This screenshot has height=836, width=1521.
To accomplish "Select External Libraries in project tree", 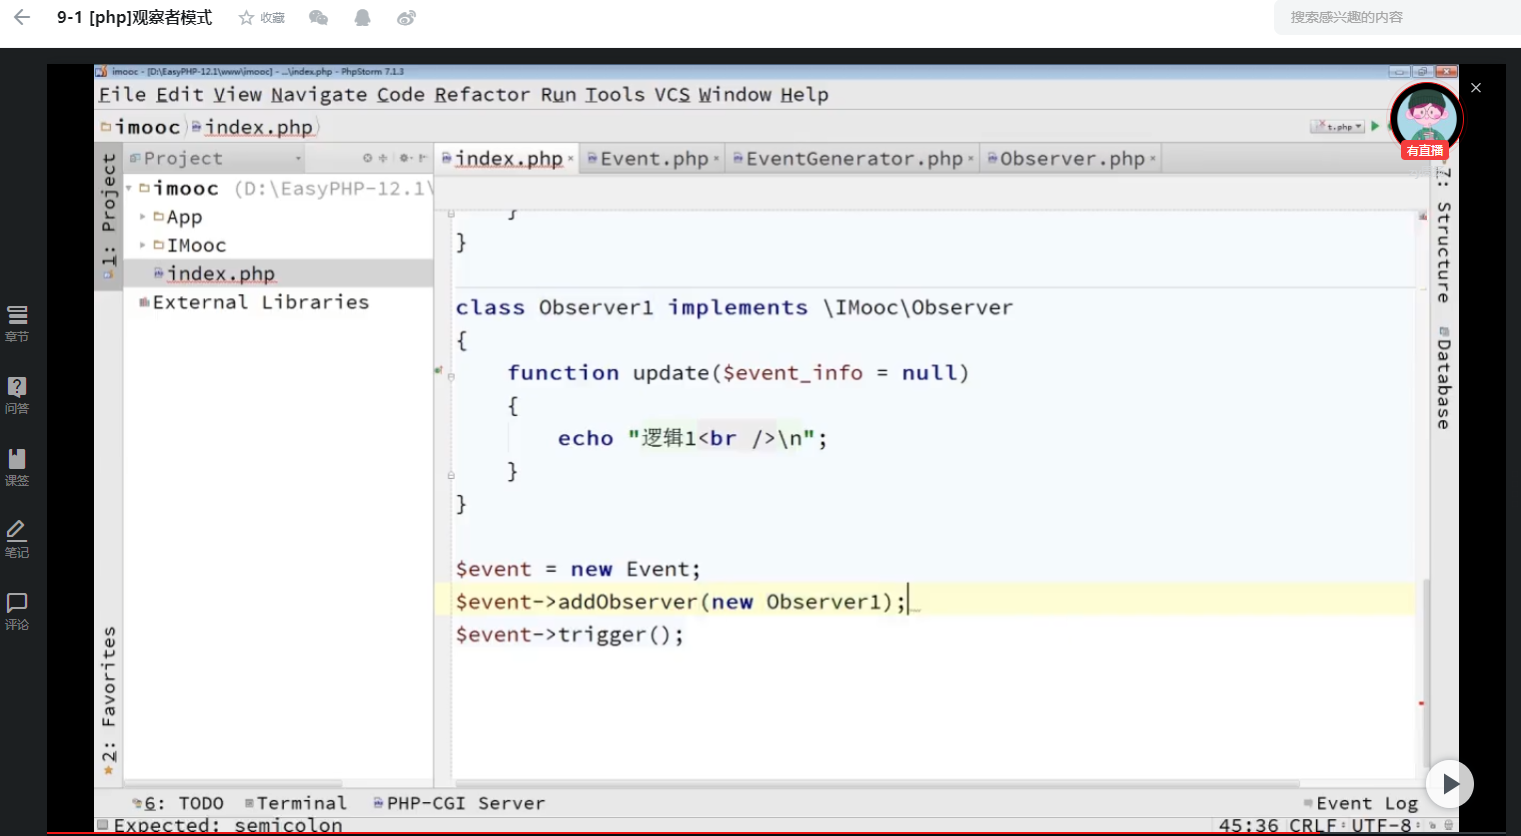I will [x=260, y=302].
